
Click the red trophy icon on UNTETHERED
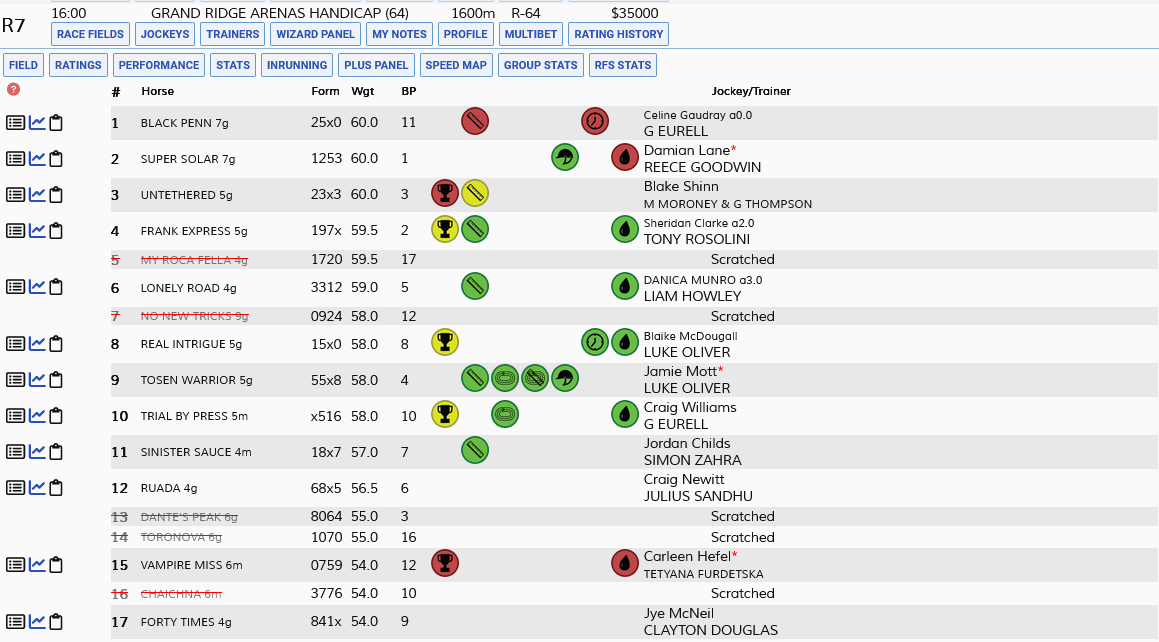(445, 194)
